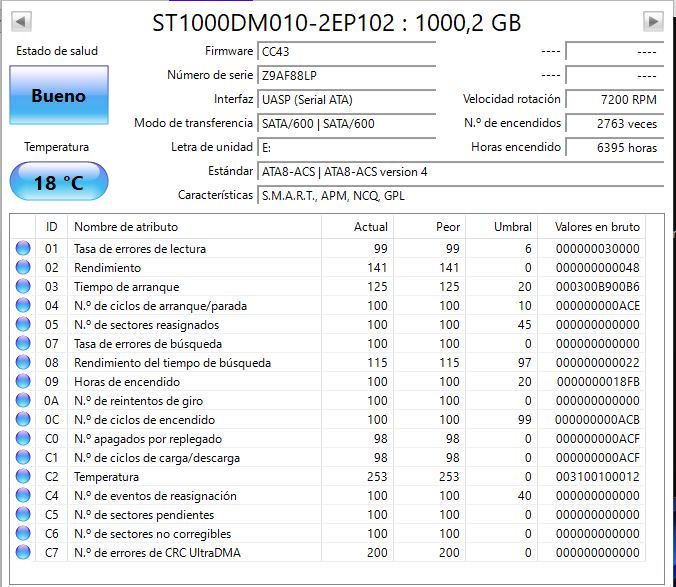The width and height of the screenshot is (676, 587).
Task: Select row text 'Tasa de errores de lectura'
Action: click(x=140, y=249)
